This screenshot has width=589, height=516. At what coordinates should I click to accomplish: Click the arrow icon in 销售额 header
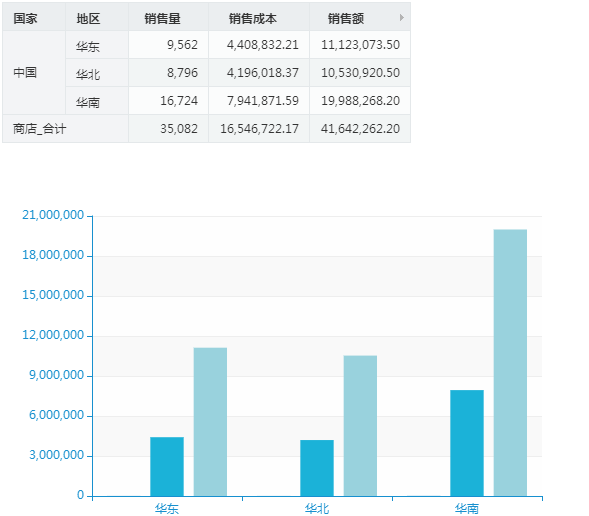point(402,17)
